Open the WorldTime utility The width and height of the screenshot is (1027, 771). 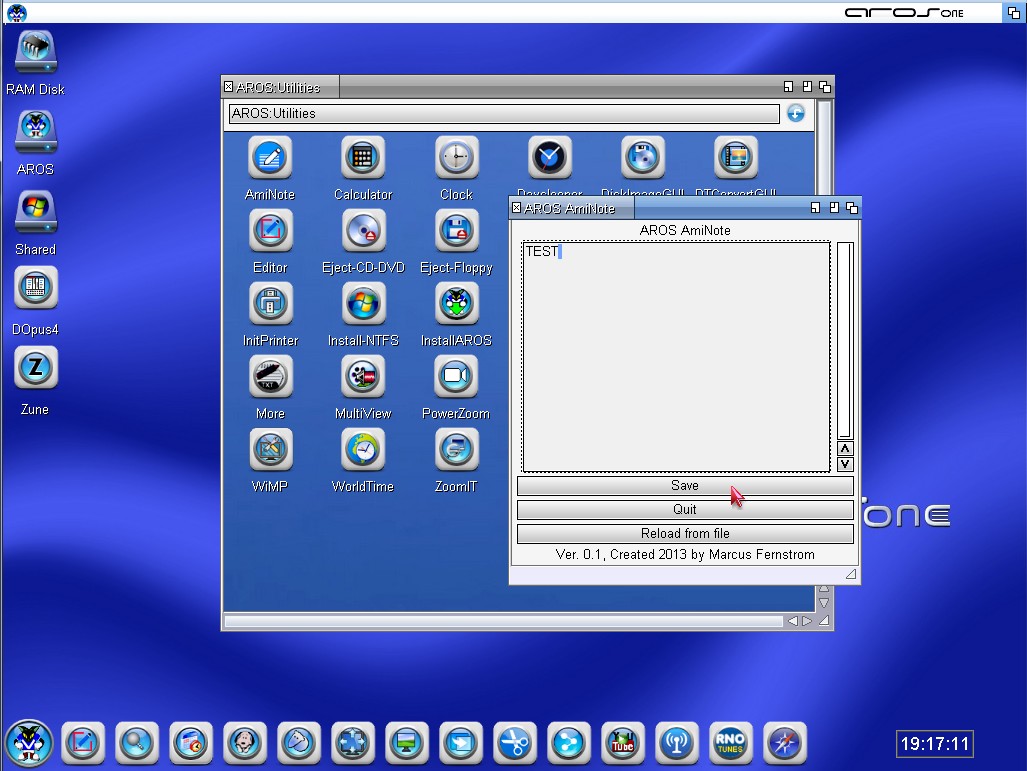(x=363, y=450)
